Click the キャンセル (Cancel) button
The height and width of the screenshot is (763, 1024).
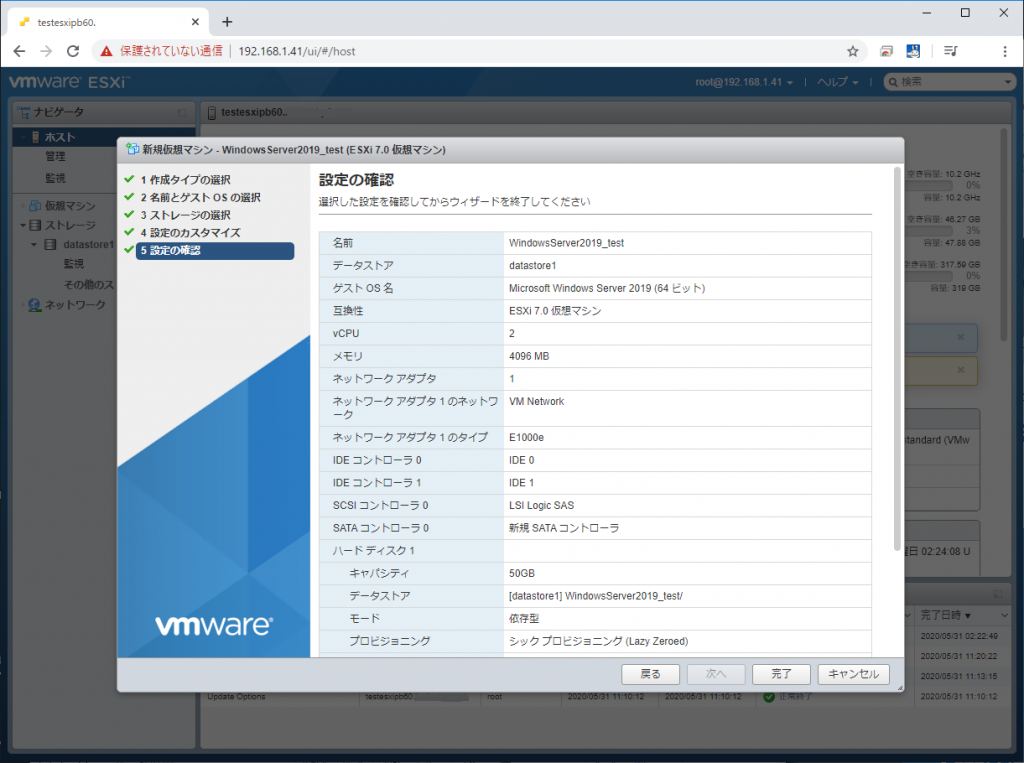(854, 674)
